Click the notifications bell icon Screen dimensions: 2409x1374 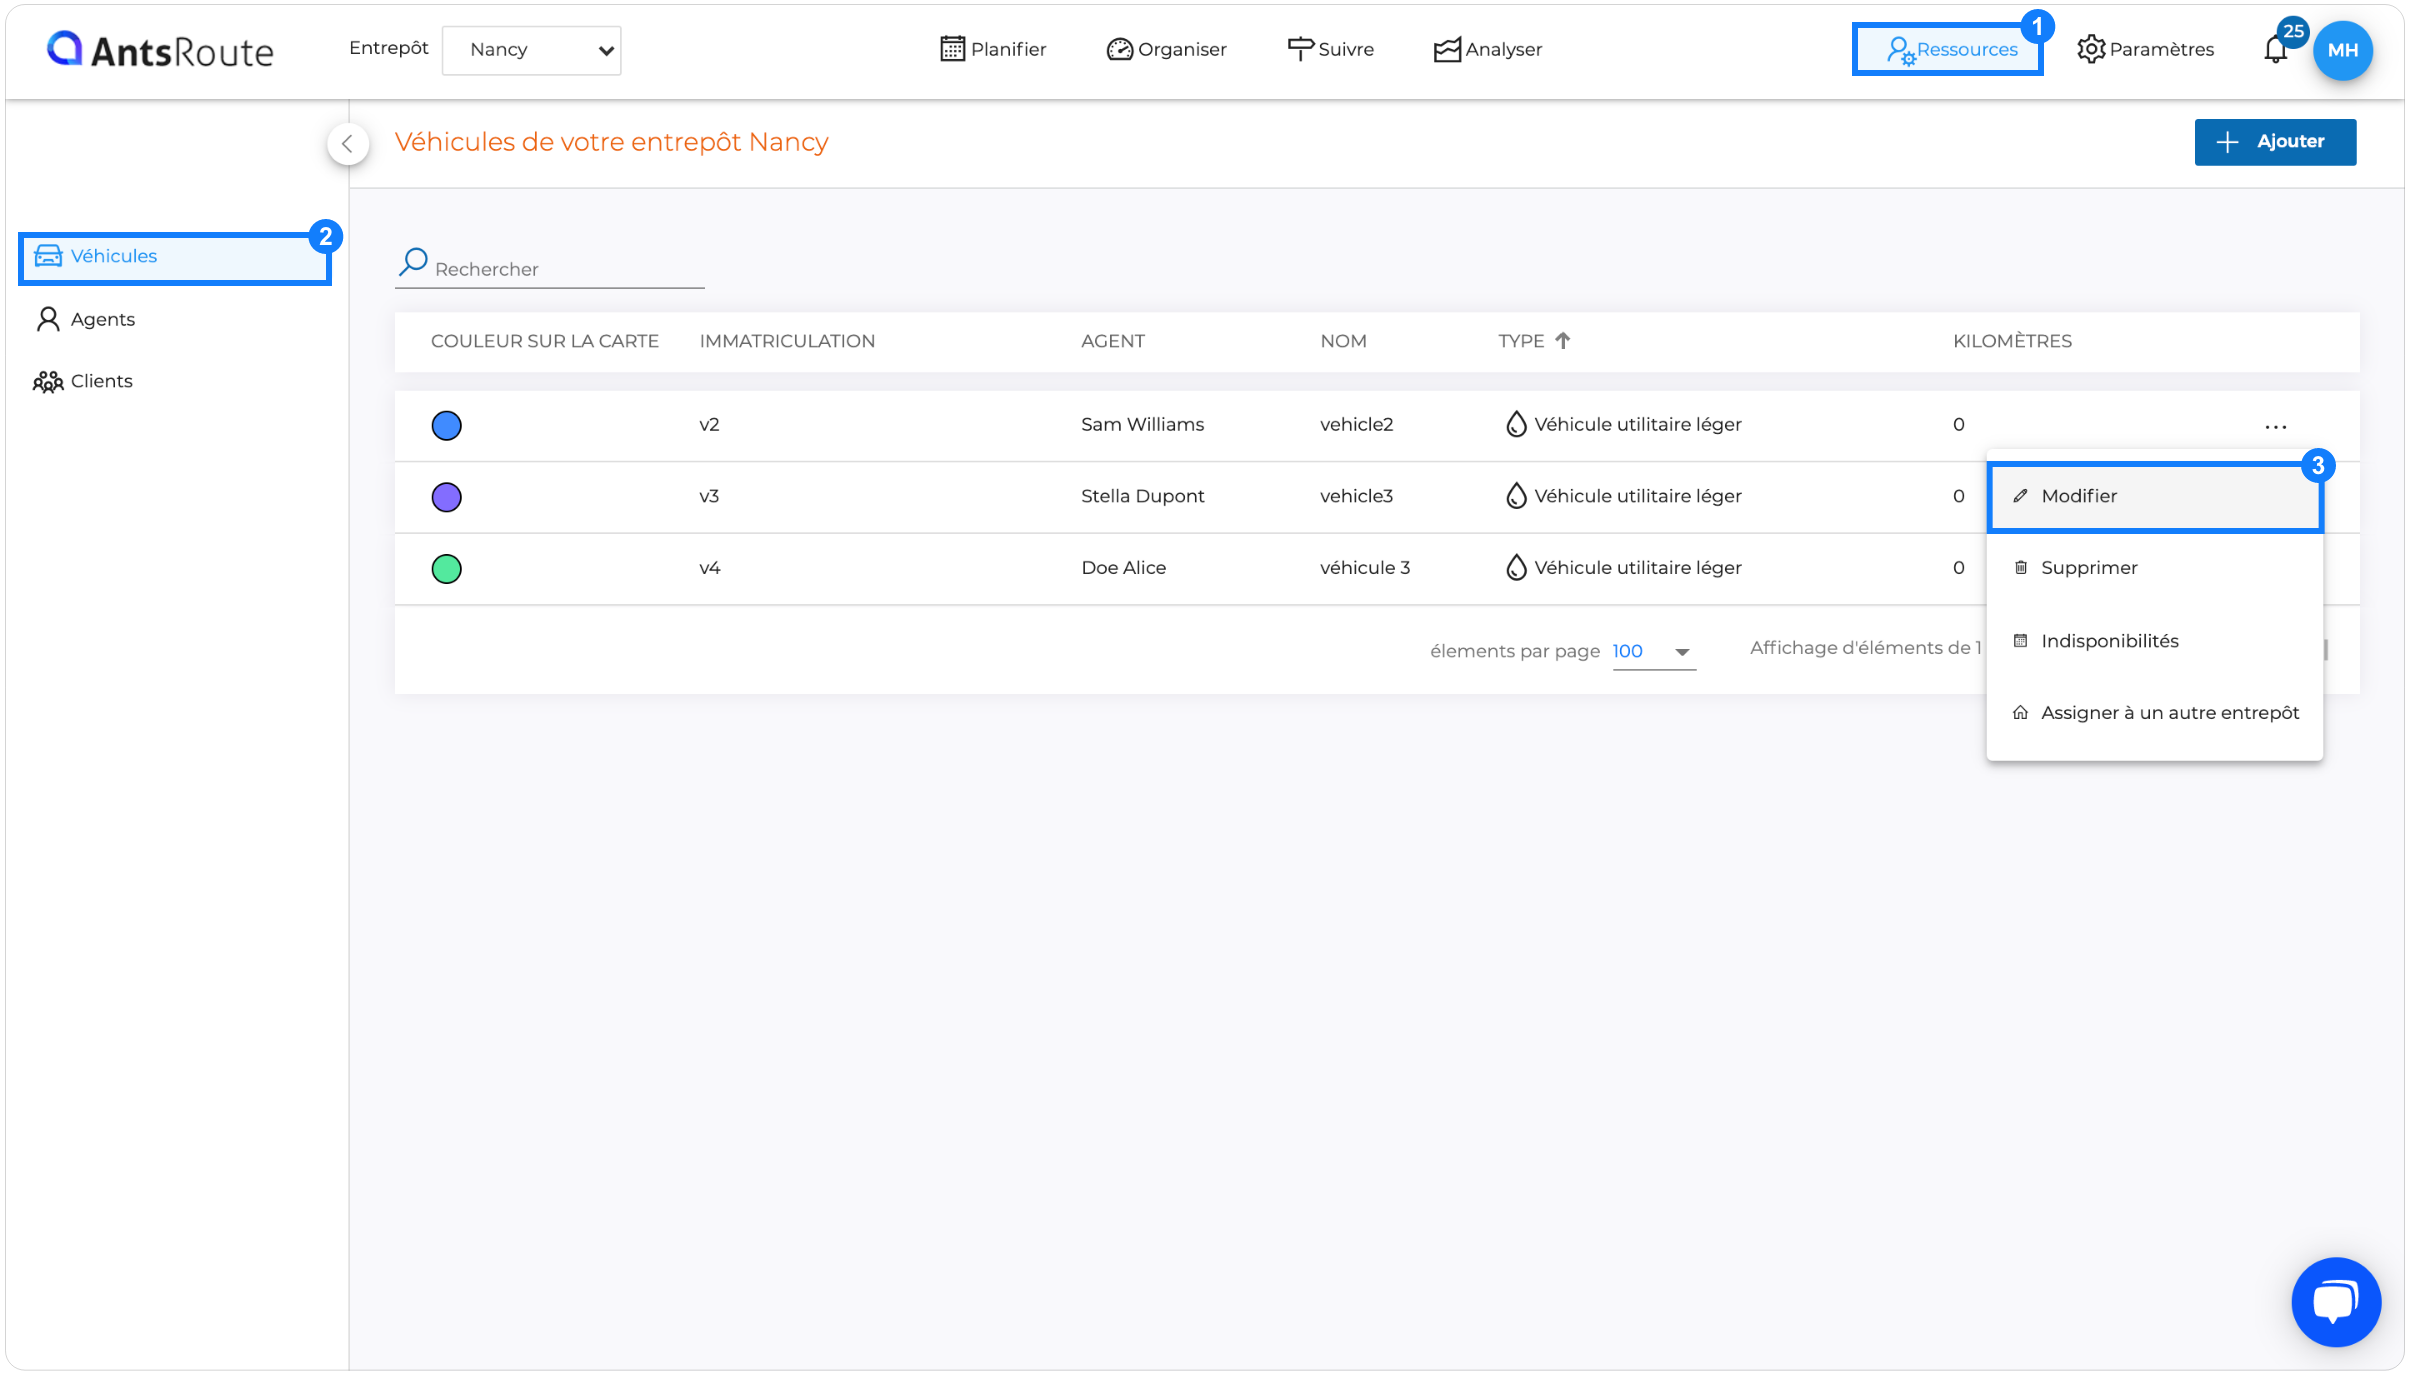point(2275,50)
